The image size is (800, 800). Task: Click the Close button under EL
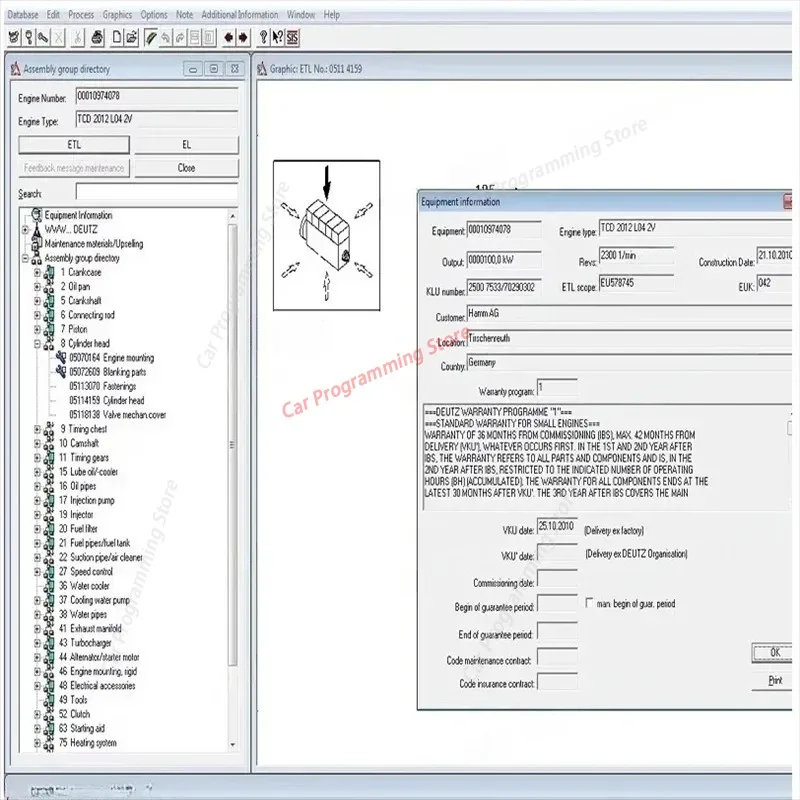tap(186, 168)
